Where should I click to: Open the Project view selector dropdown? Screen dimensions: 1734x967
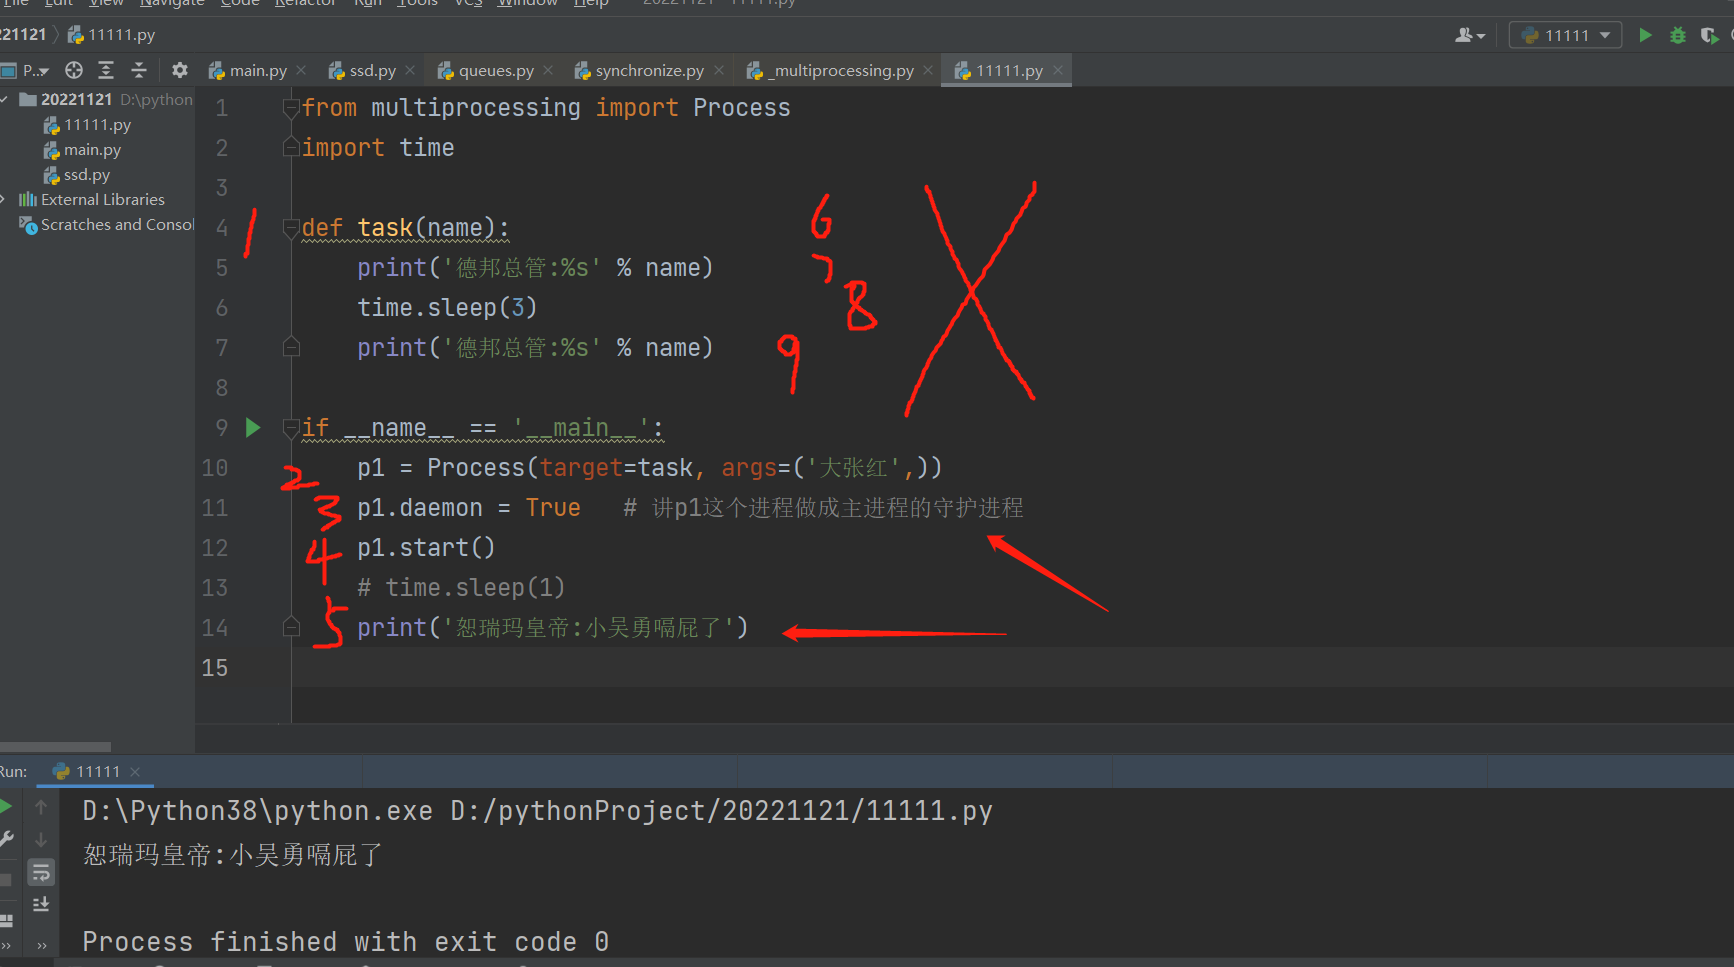tap(25, 70)
